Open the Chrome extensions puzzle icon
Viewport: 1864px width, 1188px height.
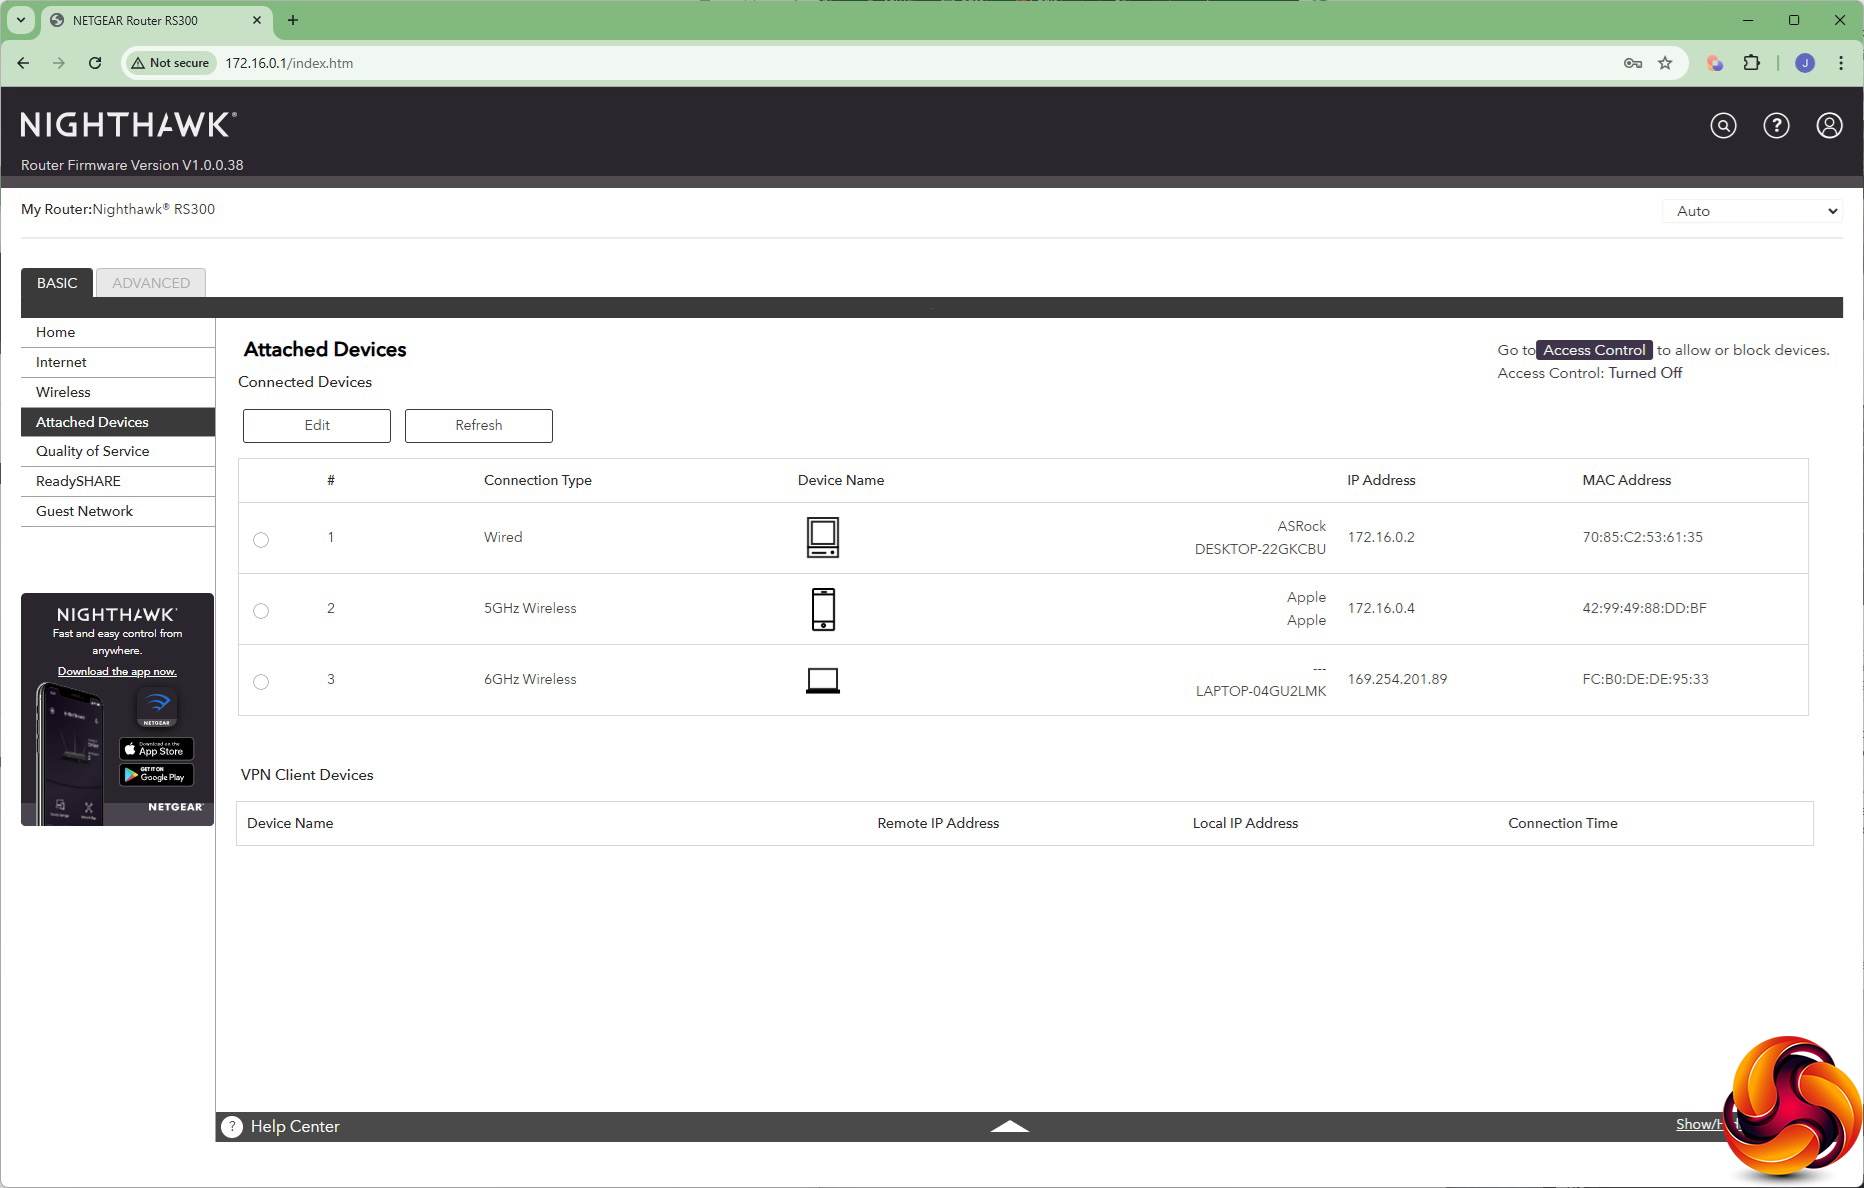click(x=1751, y=63)
